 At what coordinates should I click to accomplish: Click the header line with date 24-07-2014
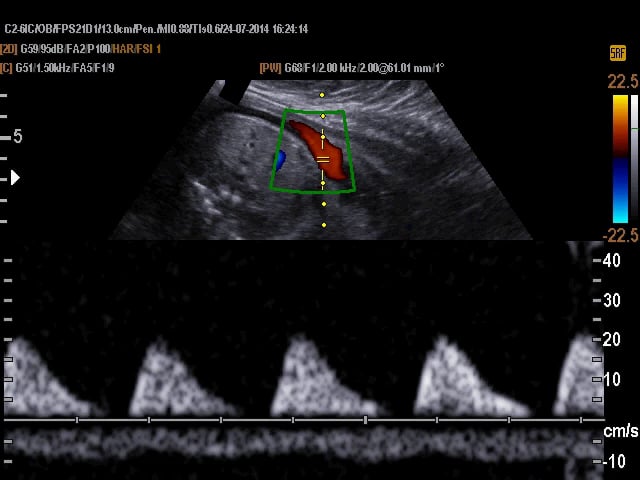[156, 29]
